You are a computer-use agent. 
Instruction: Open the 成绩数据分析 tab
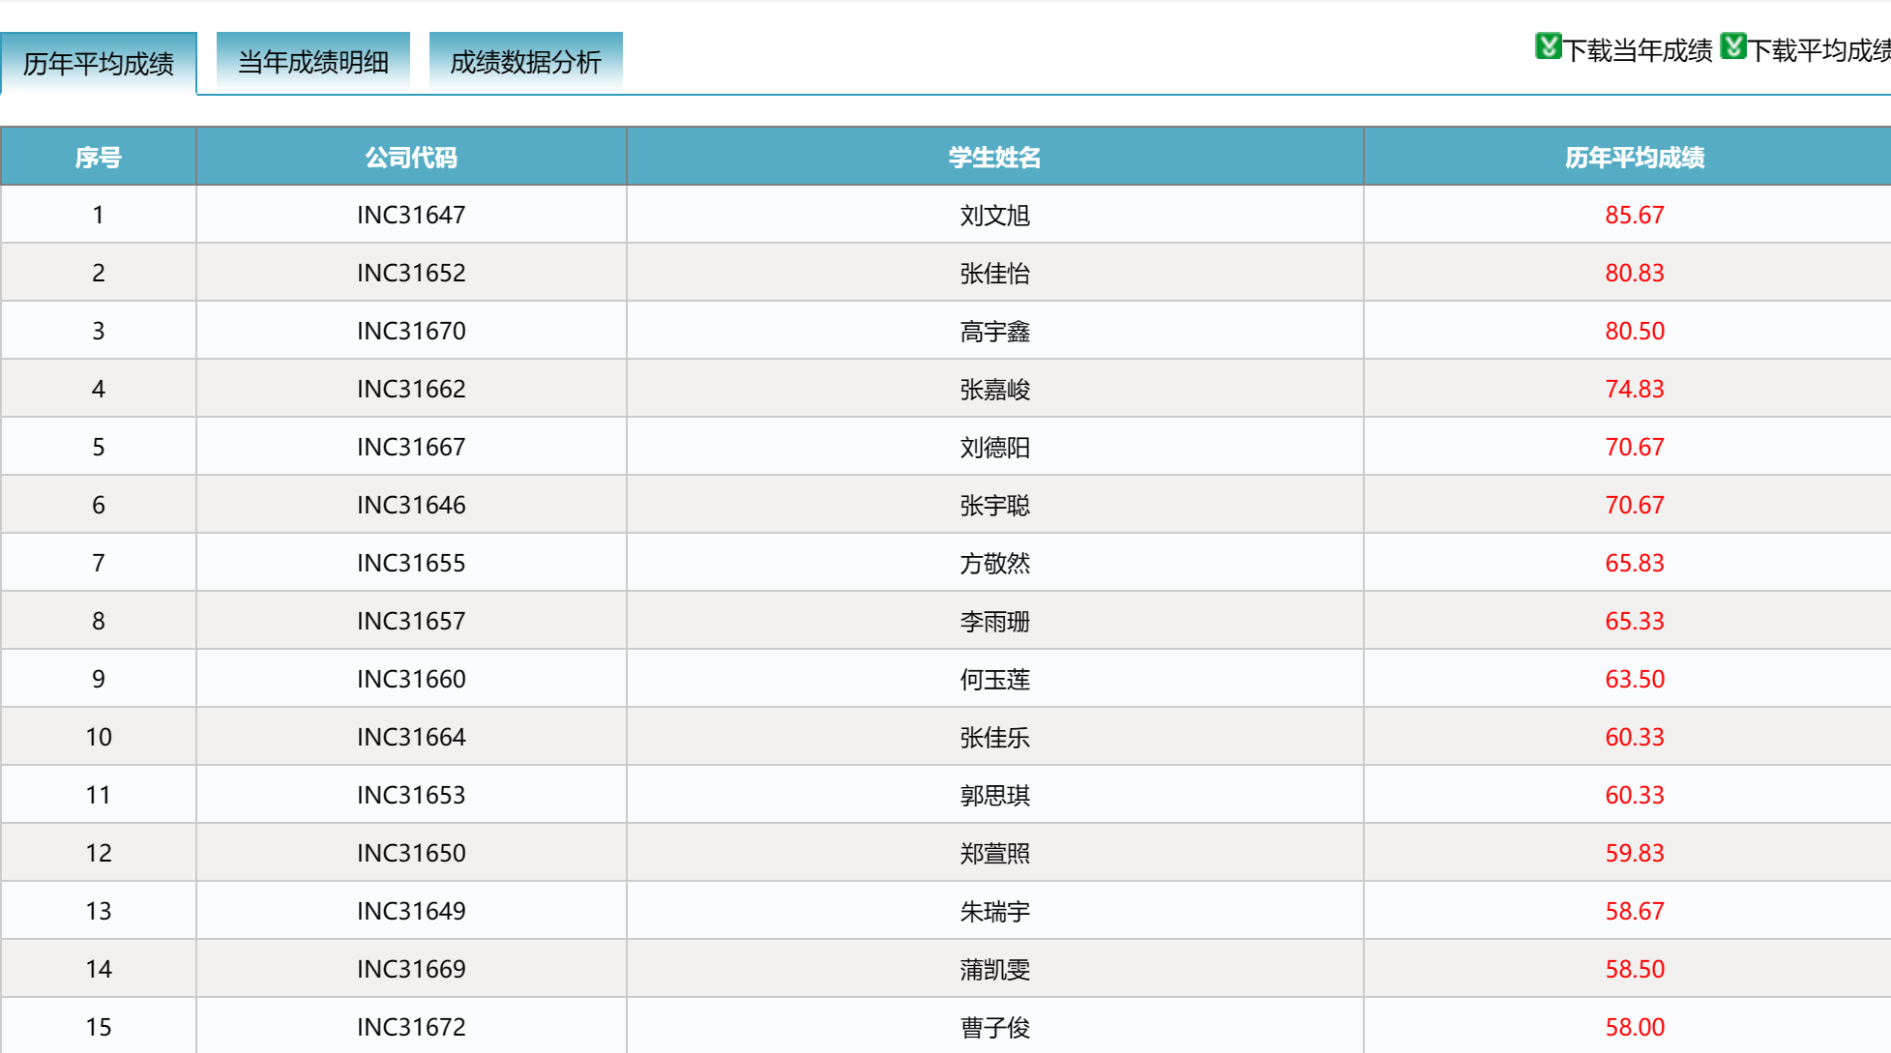pyautogui.click(x=525, y=62)
